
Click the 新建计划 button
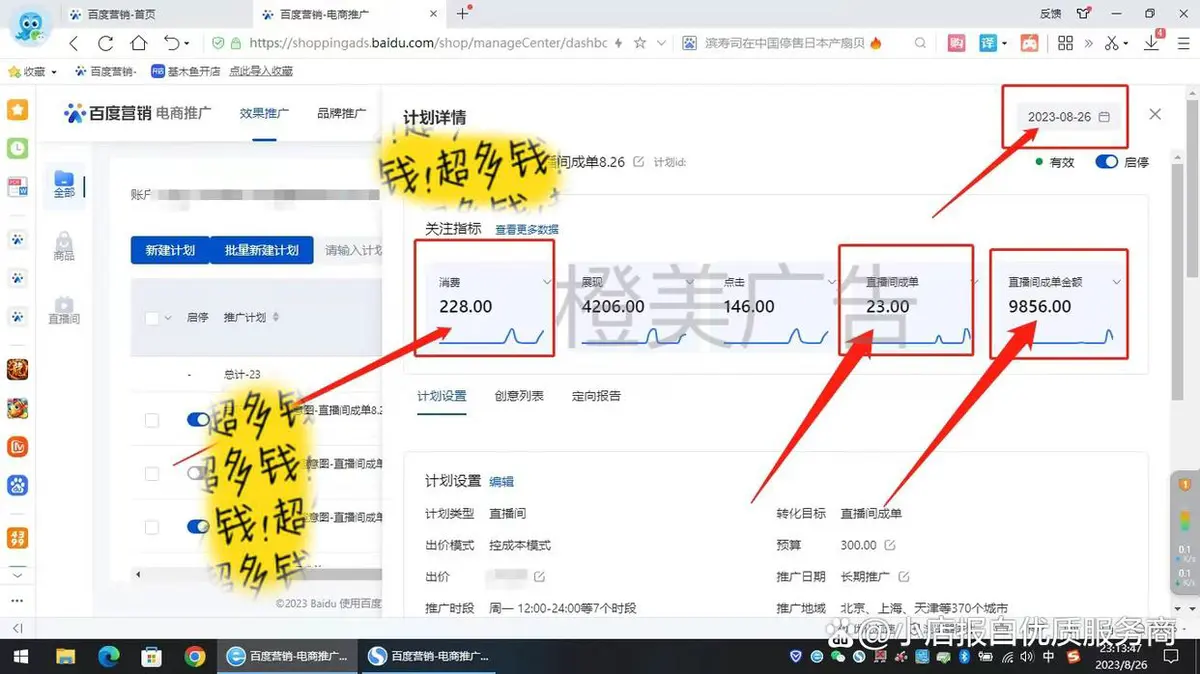[170, 250]
